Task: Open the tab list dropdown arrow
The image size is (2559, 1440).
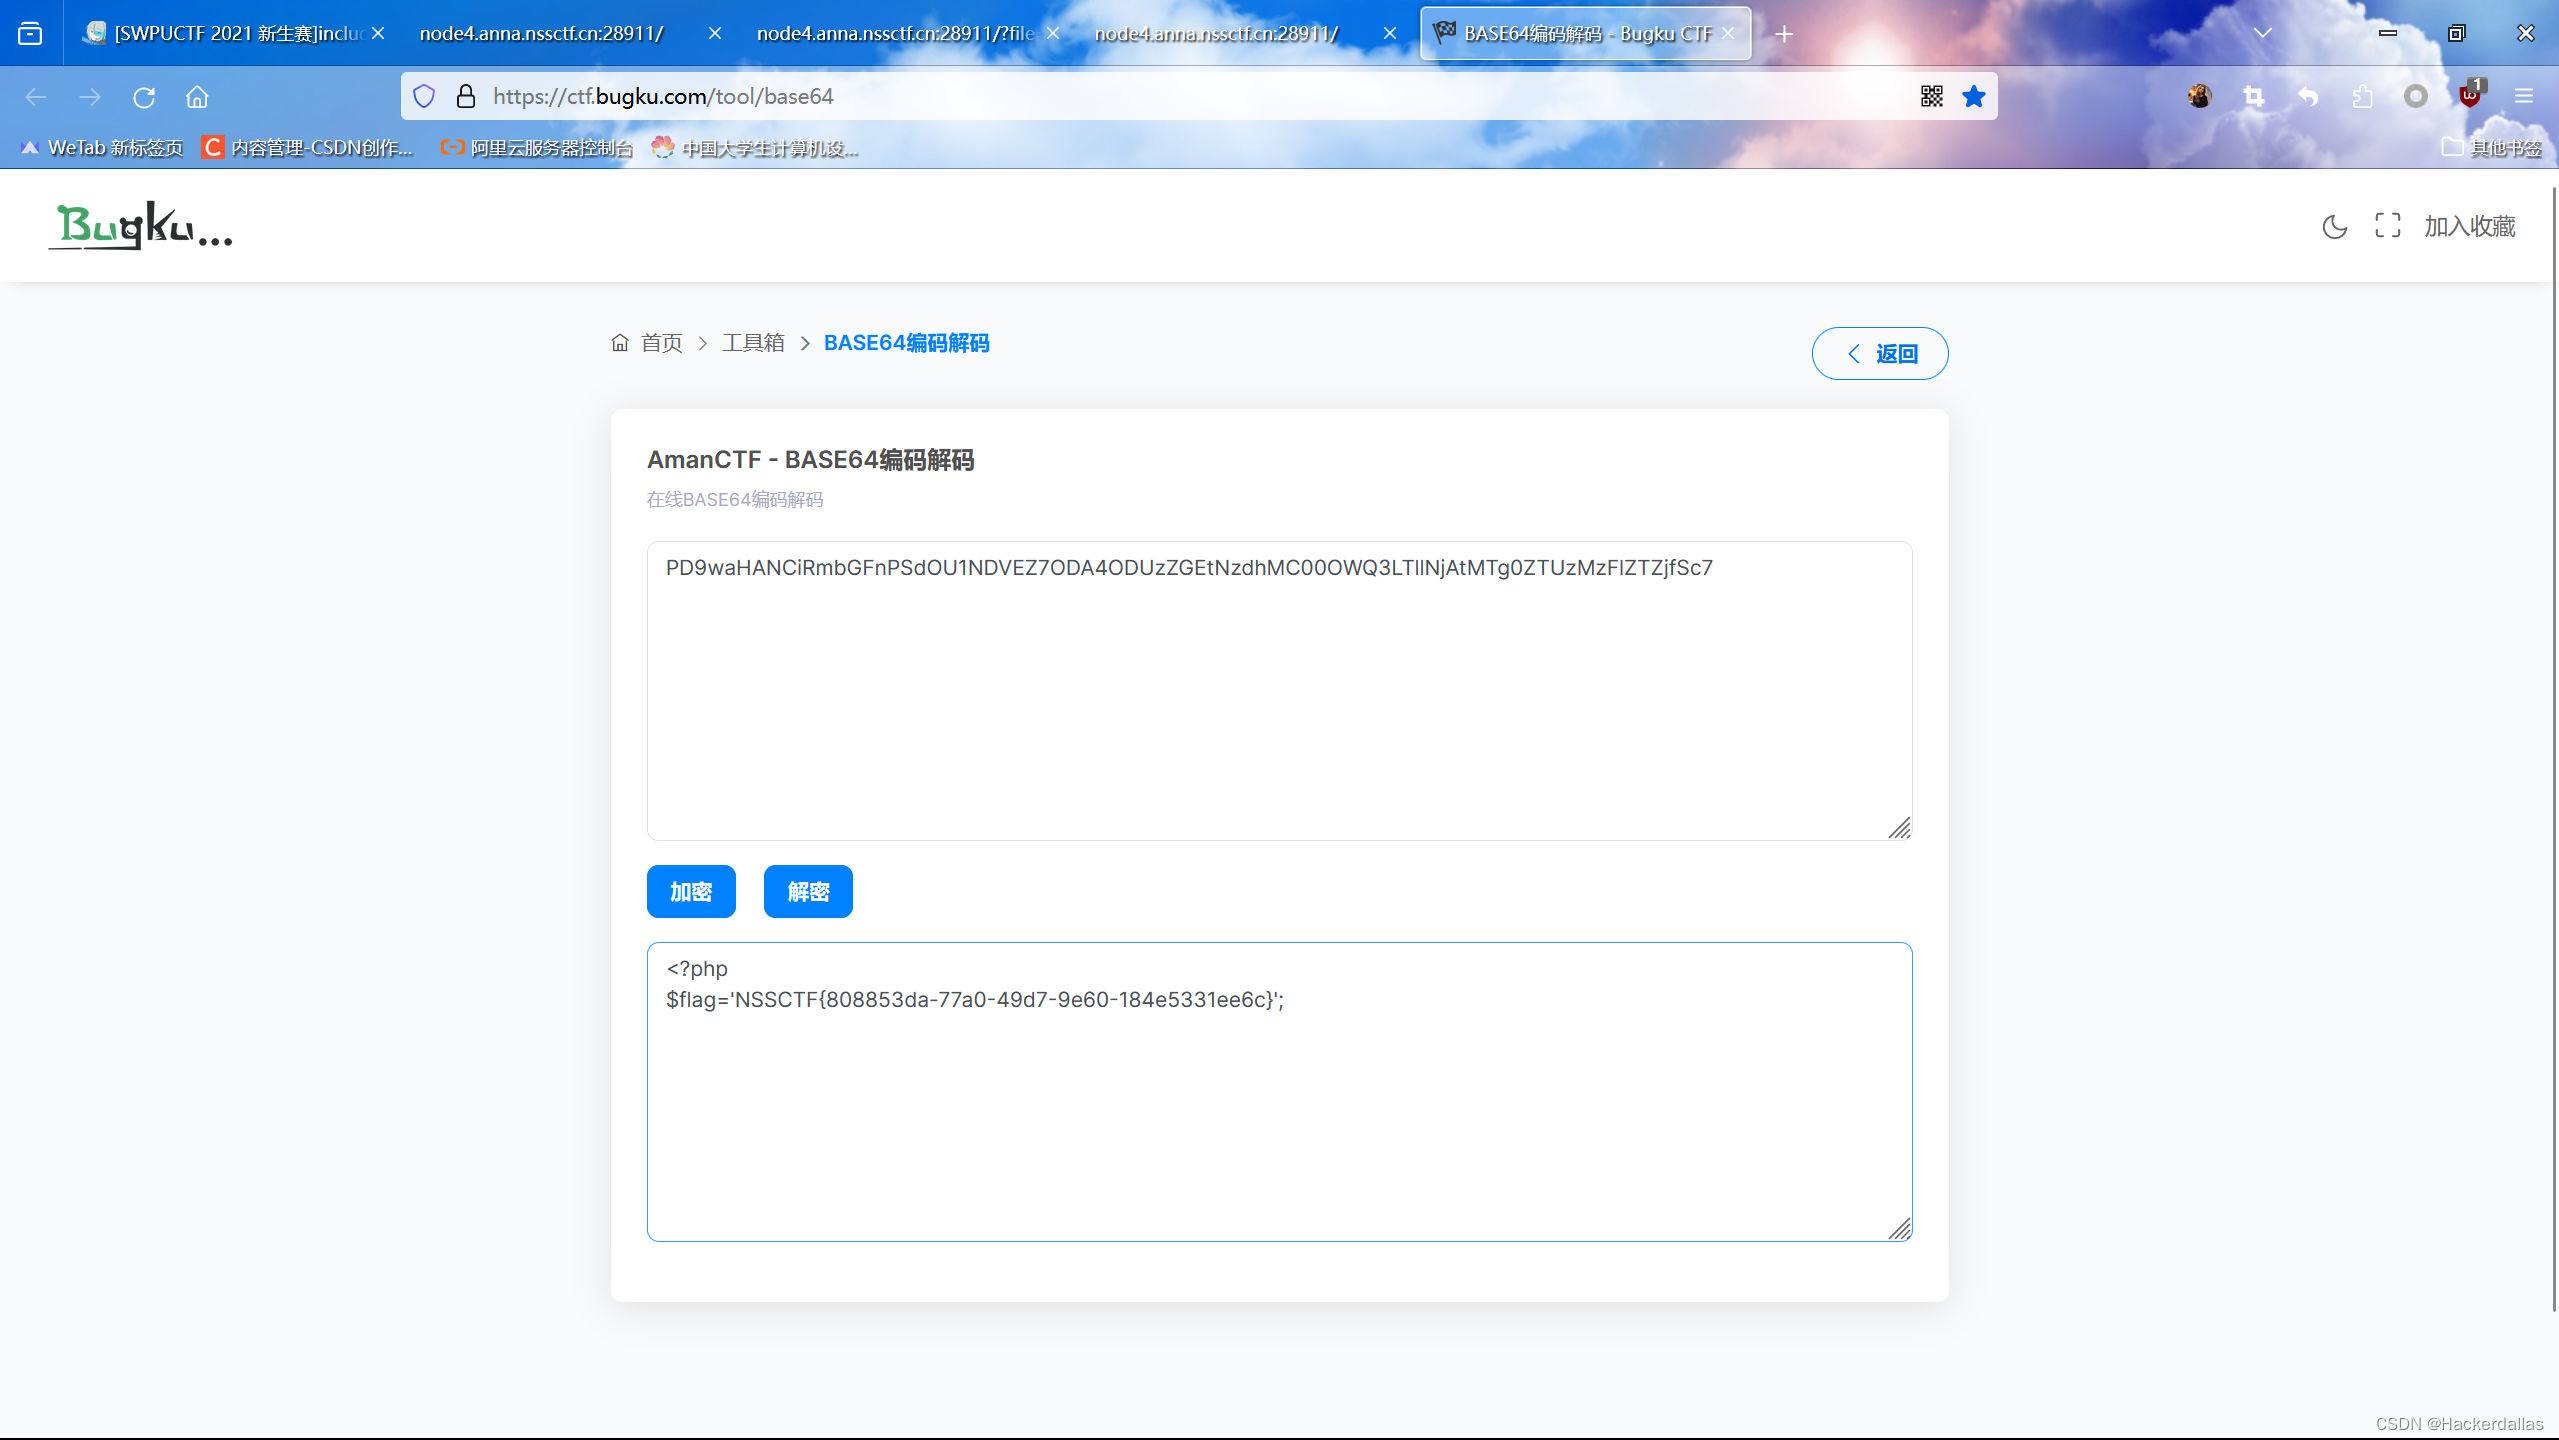Action: point(2263,33)
